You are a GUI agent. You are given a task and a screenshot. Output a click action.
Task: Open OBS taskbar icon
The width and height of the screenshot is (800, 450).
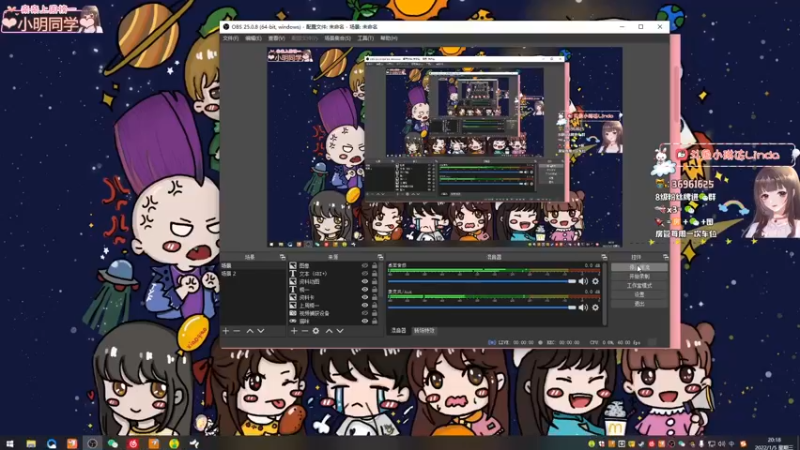[x=92, y=443]
